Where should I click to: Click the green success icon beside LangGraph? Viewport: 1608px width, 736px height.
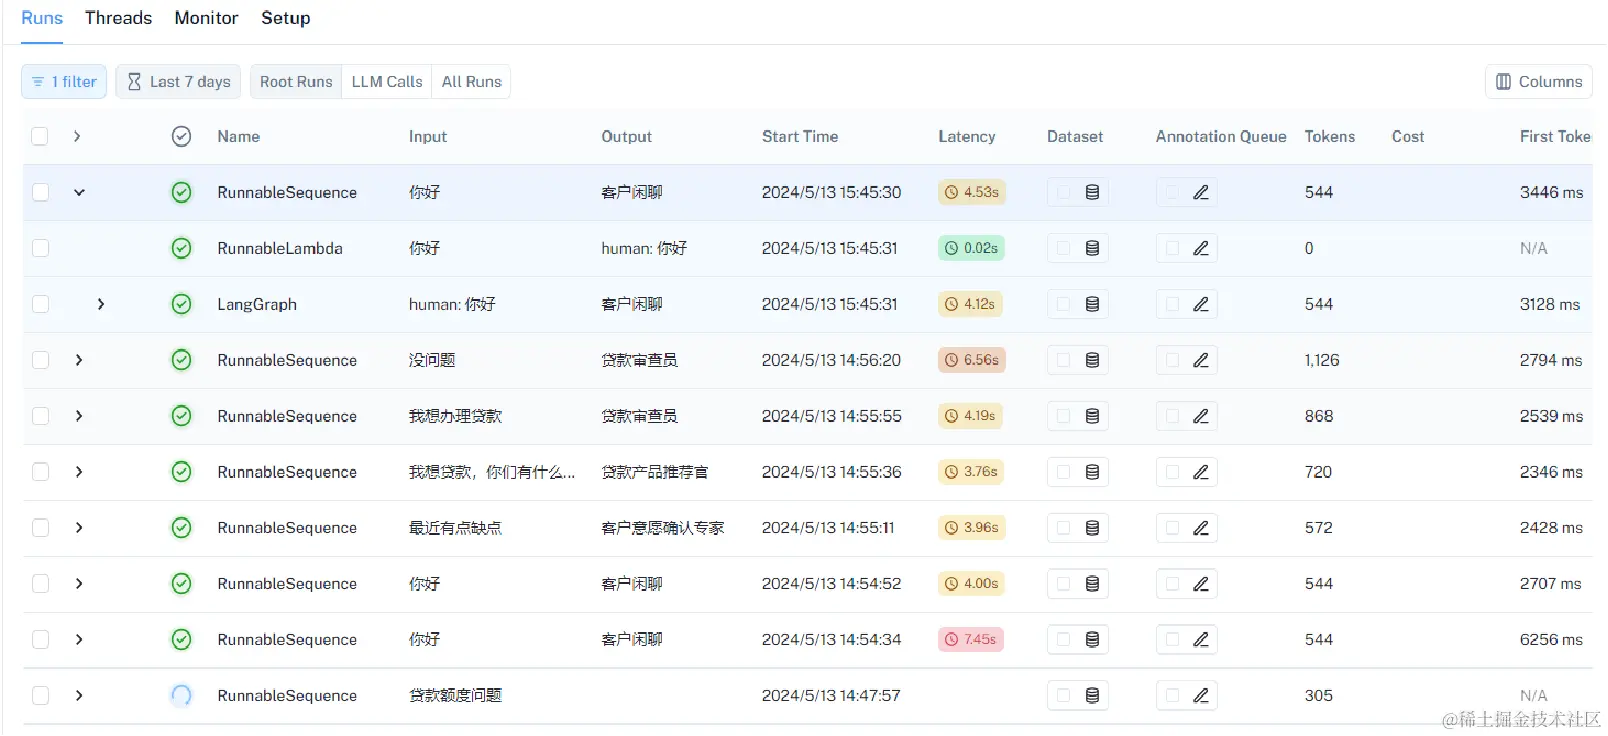click(x=181, y=304)
